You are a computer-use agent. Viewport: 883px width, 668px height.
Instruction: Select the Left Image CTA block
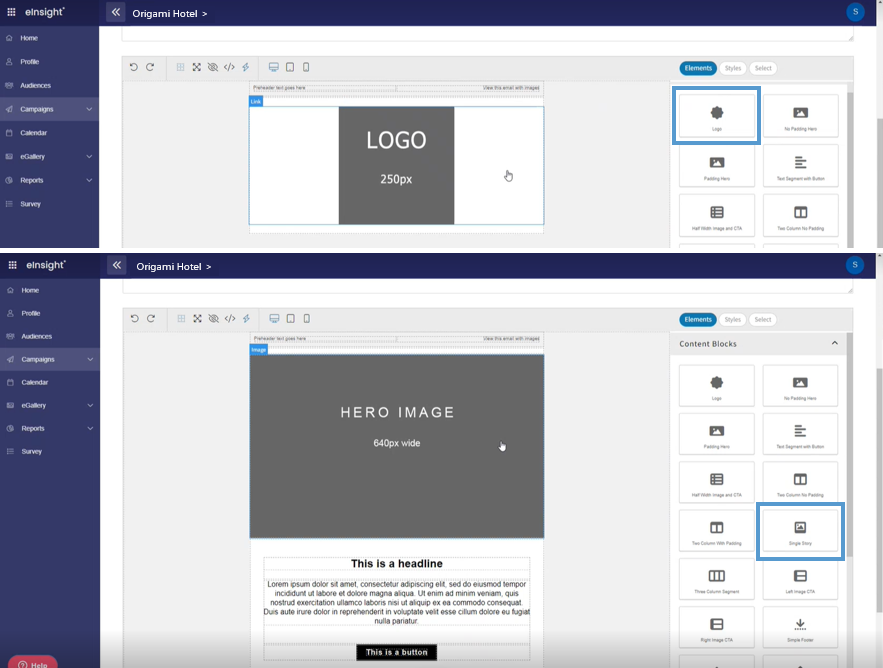[x=800, y=580]
